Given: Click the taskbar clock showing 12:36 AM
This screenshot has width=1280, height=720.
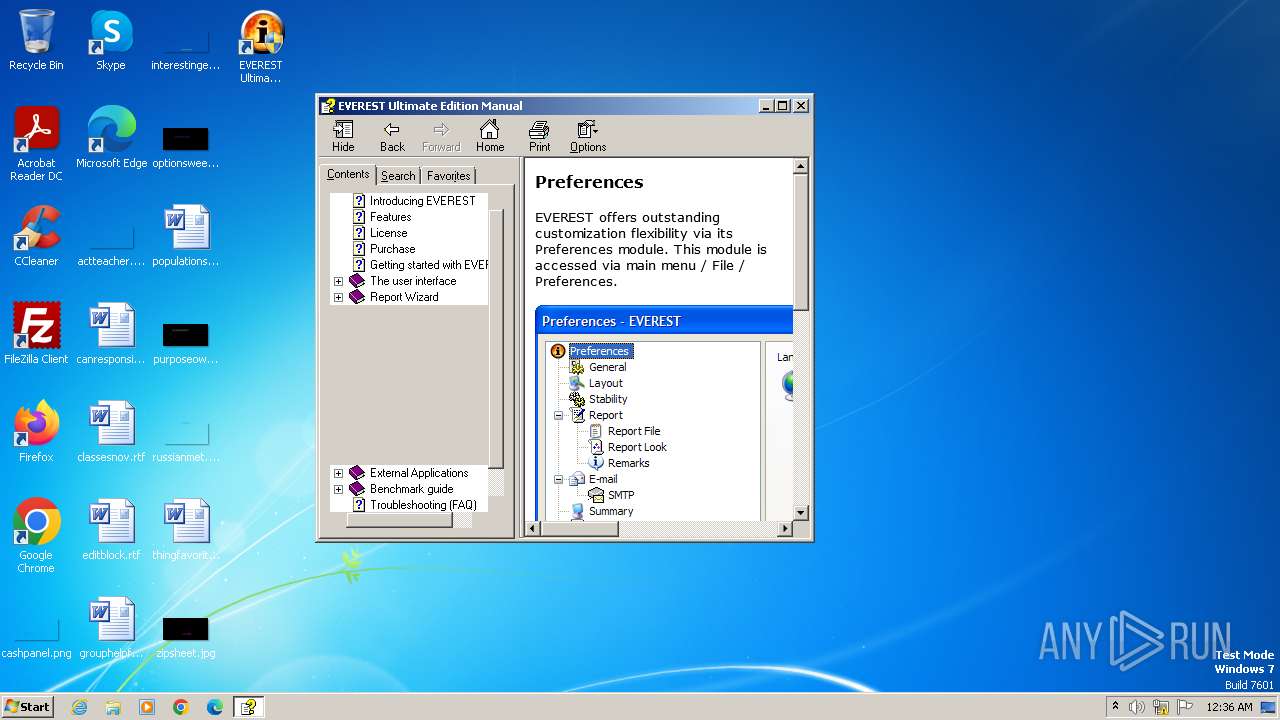Looking at the screenshot, I should [x=1229, y=707].
